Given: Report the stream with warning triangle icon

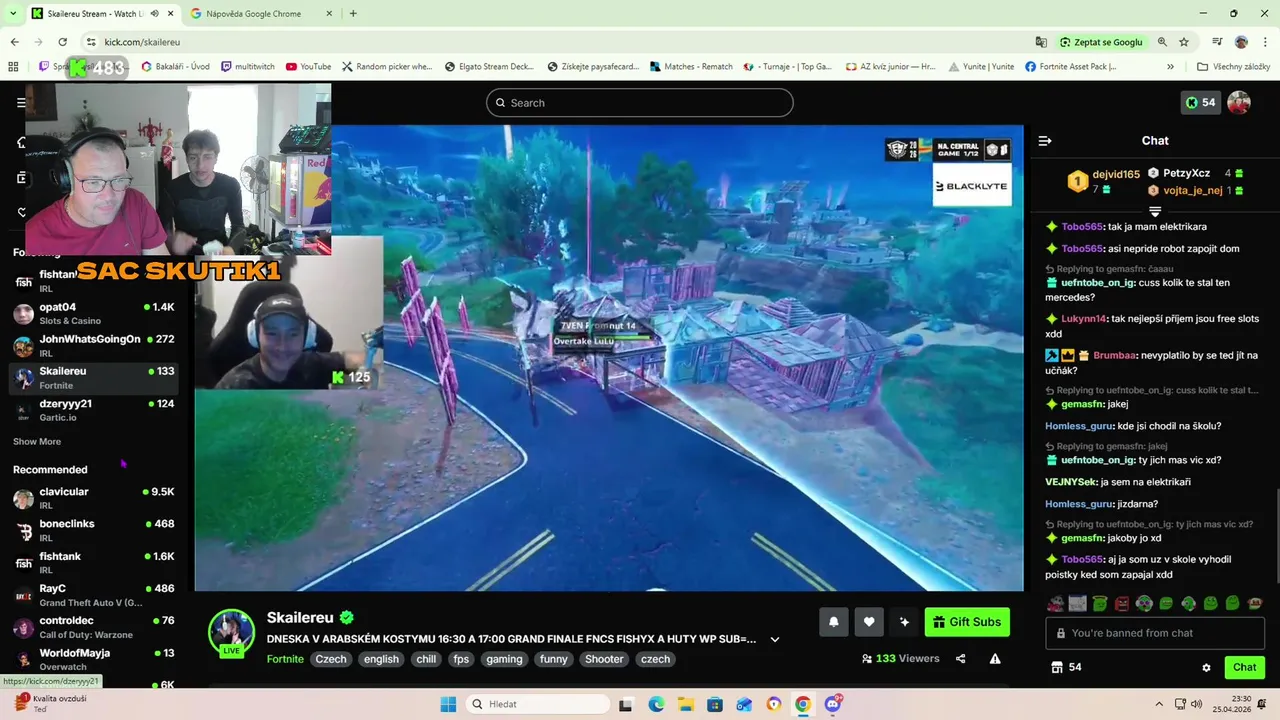Looking at the screenshot, I should (x=995, y=659).
